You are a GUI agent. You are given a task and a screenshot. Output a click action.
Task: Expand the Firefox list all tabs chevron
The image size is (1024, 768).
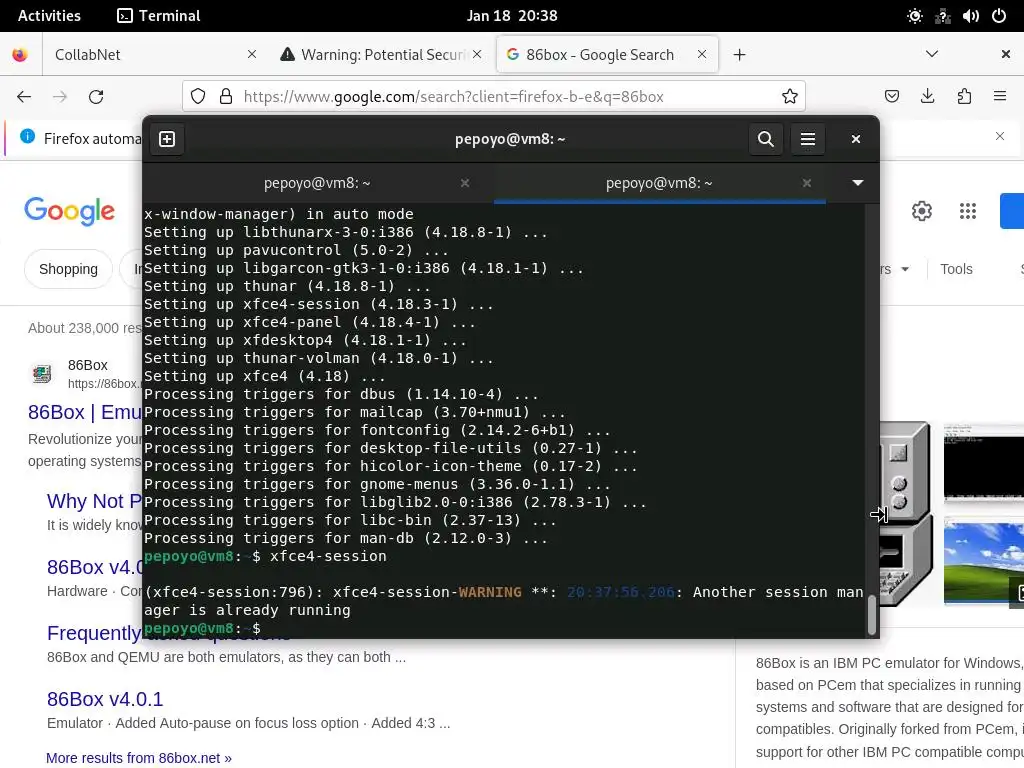click(x=932, y=54)
